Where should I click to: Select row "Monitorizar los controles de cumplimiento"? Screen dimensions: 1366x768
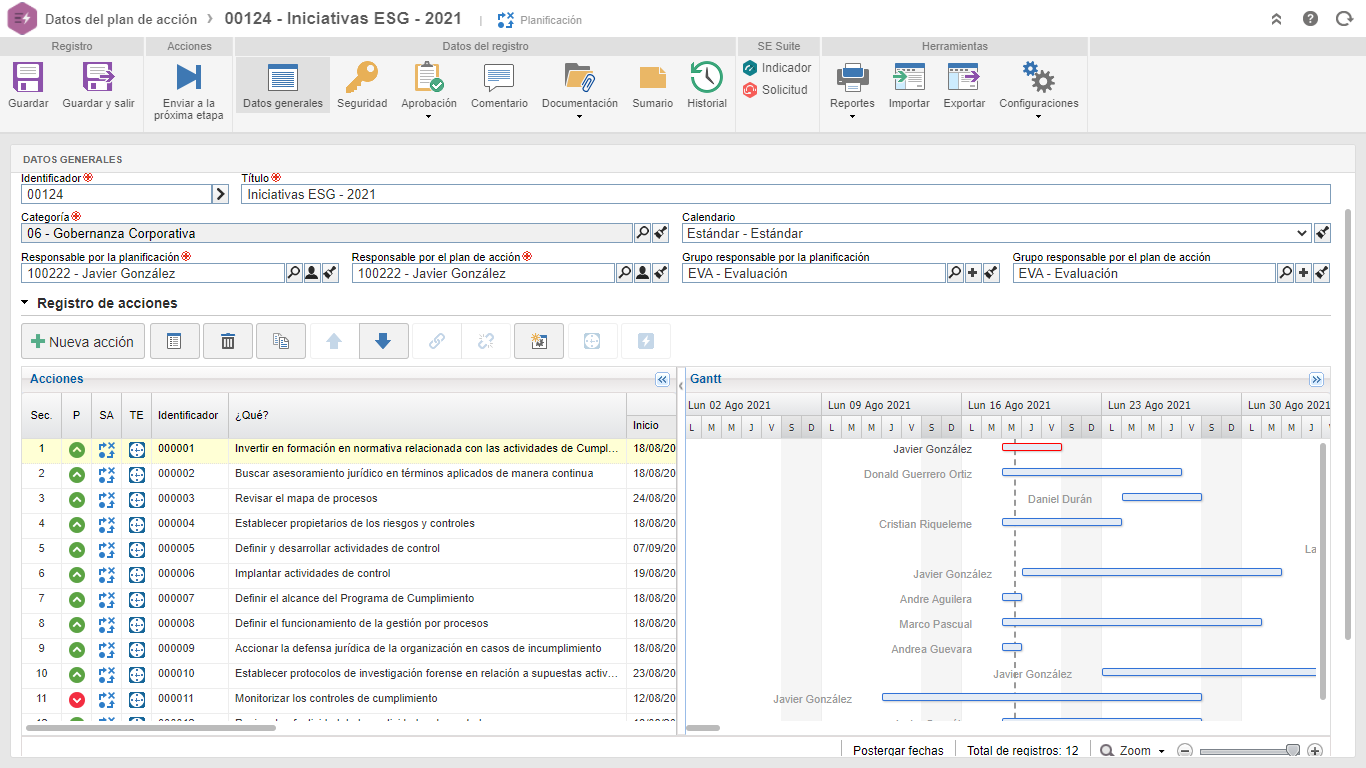[349, 699]
